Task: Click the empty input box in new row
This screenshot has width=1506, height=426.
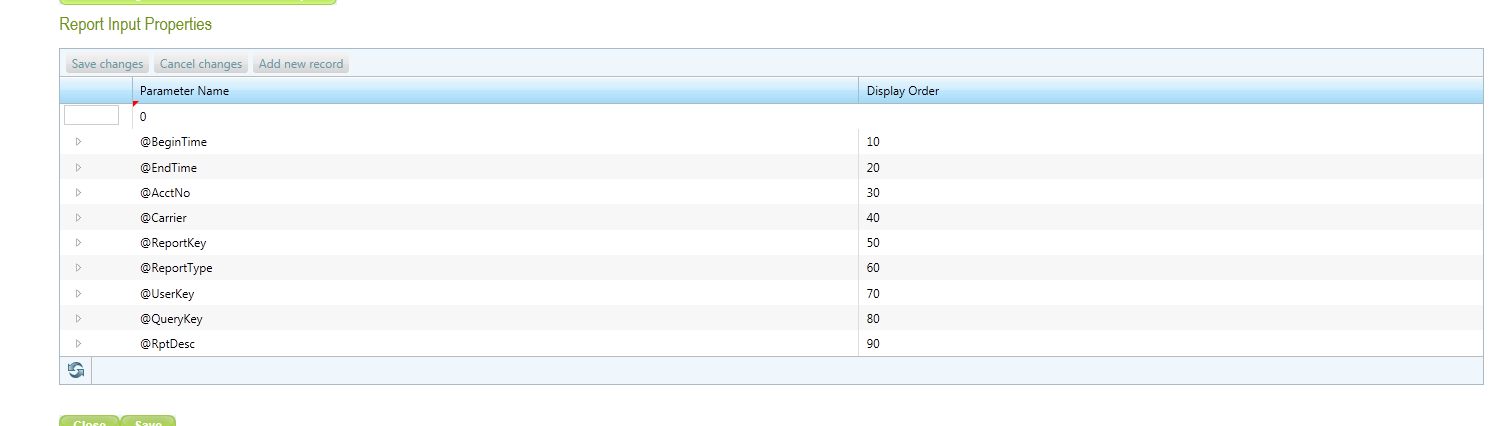Action: click(91, 116)
